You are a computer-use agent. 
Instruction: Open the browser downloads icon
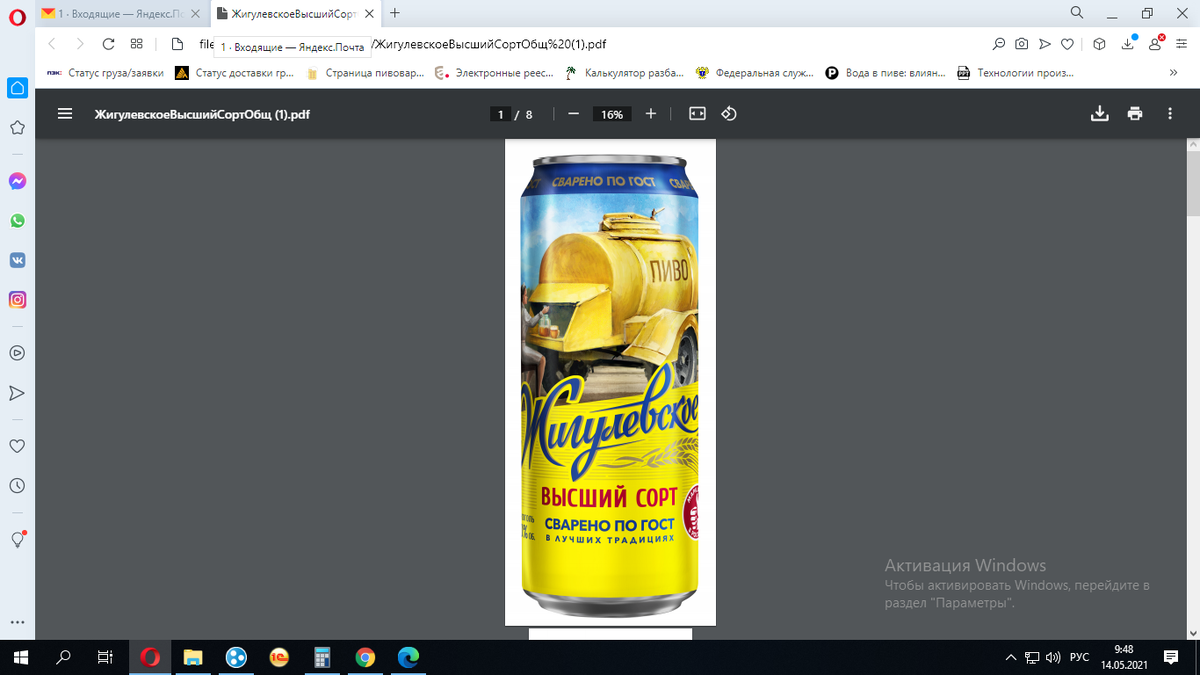(x=1128, y=43)
